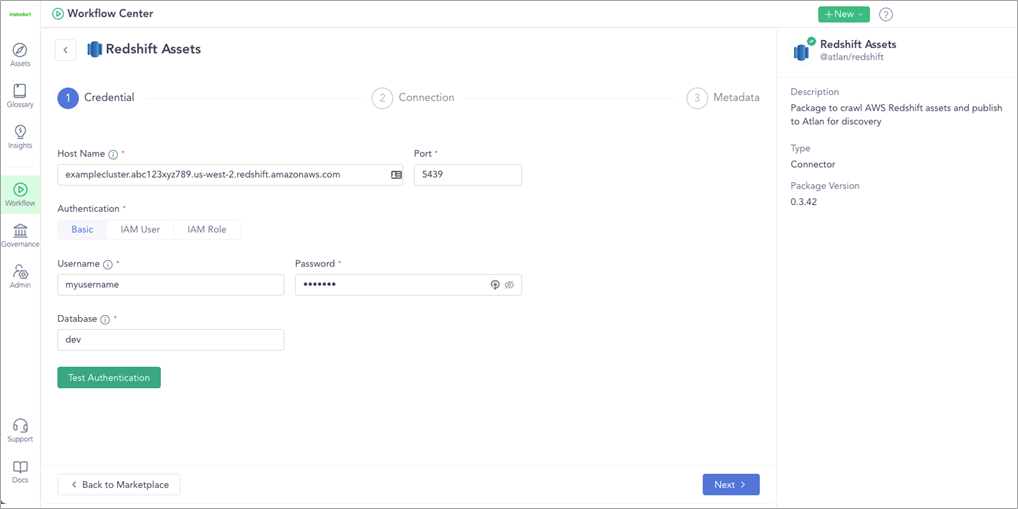Open the Support headset icon
This screenshot has height=509, width=1018.
pos(20,425)
